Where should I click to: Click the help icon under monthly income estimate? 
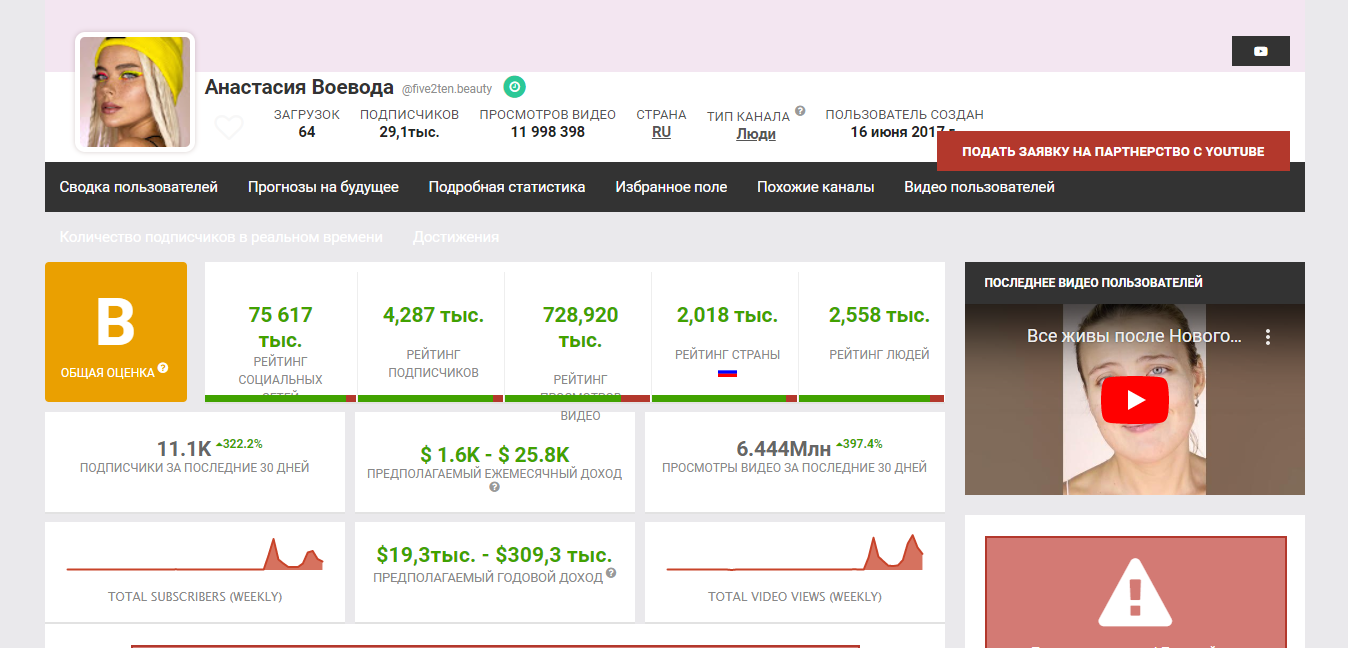click(494, 488)
